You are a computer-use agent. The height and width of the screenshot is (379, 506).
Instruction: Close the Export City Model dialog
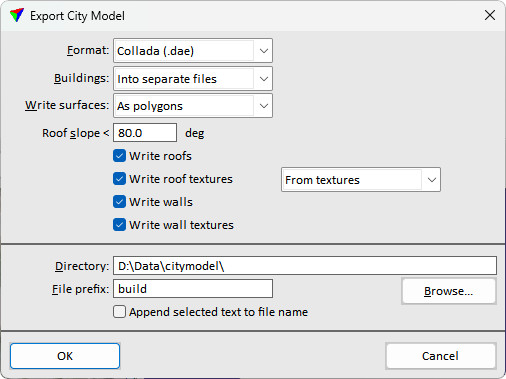click(490, 15)
